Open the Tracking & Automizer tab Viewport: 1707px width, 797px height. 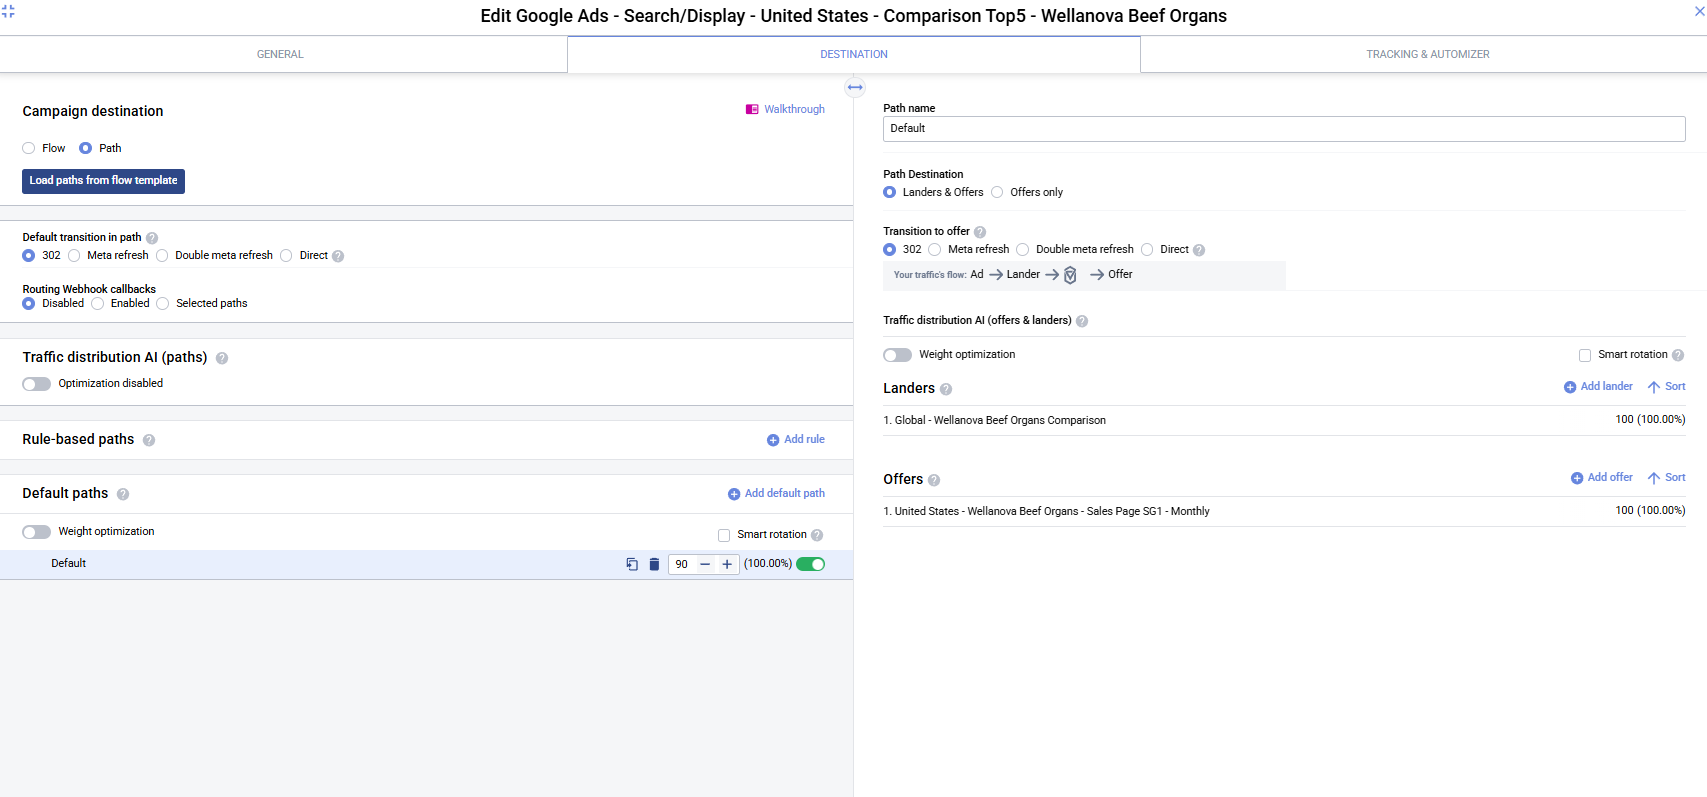[1428, 54]
